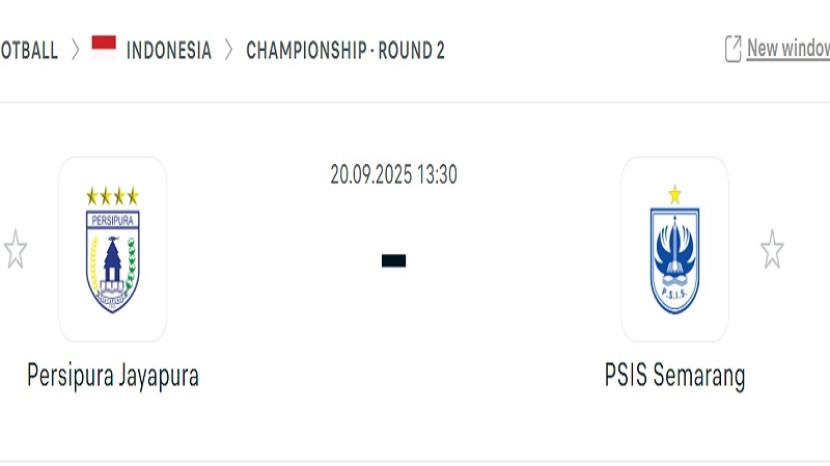Select INDONESIA breadcrumb item
The image size is (830, 466).
pyautogui.click(x=168, y=50)
